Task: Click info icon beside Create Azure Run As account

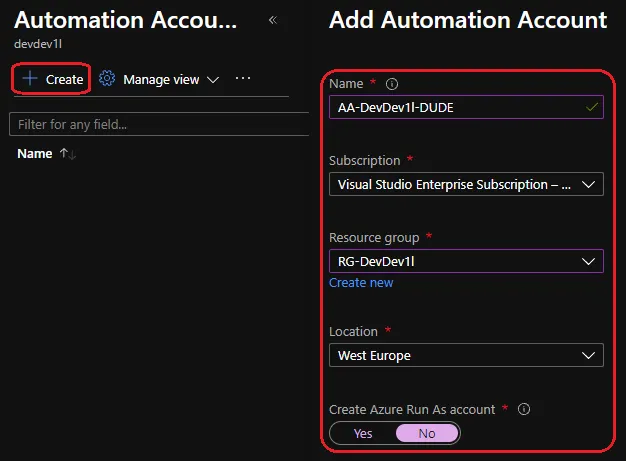Action: coord(524,409)
